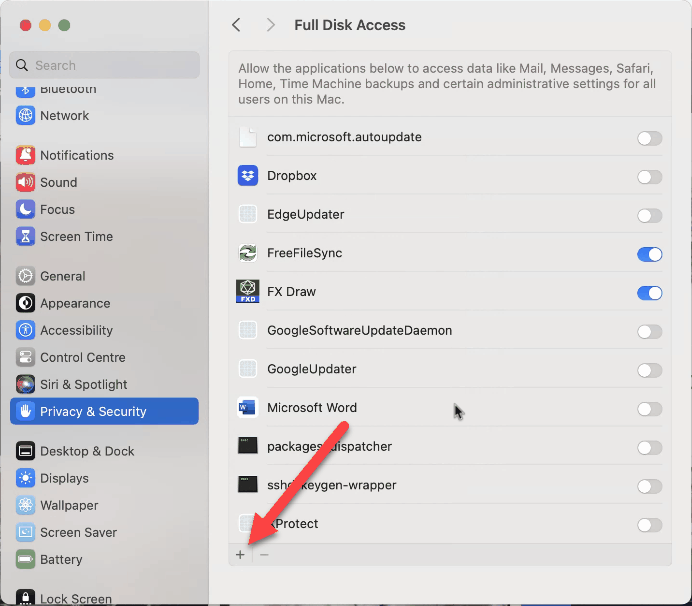Enable the GoogleSoftwareUpdateDaemon toggle
Viewport: 692px width, 606px height.
[x=649, y=331]
